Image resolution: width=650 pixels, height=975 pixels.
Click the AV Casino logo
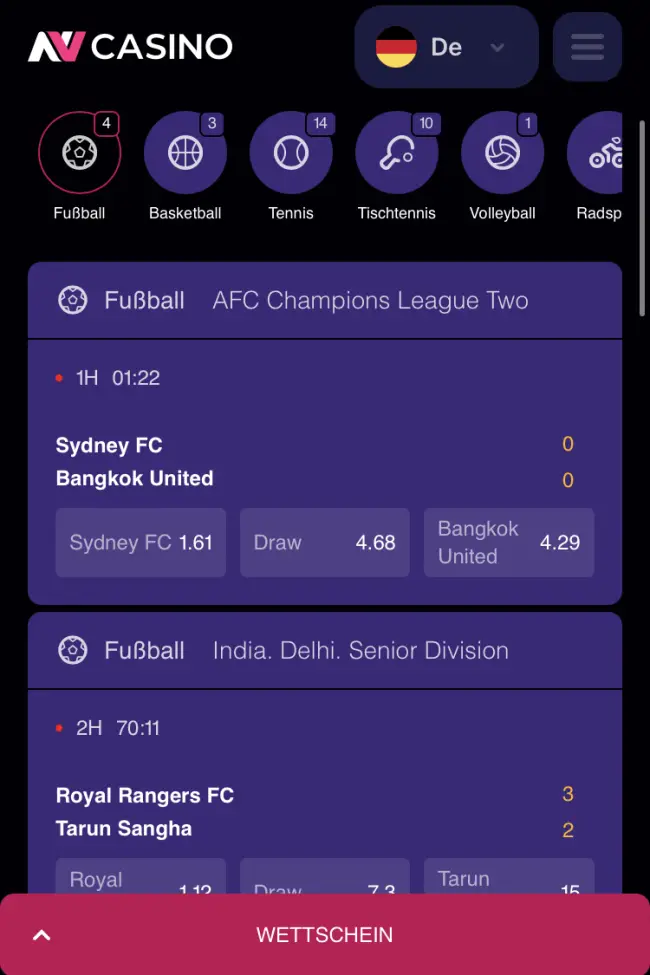(131, 47)
